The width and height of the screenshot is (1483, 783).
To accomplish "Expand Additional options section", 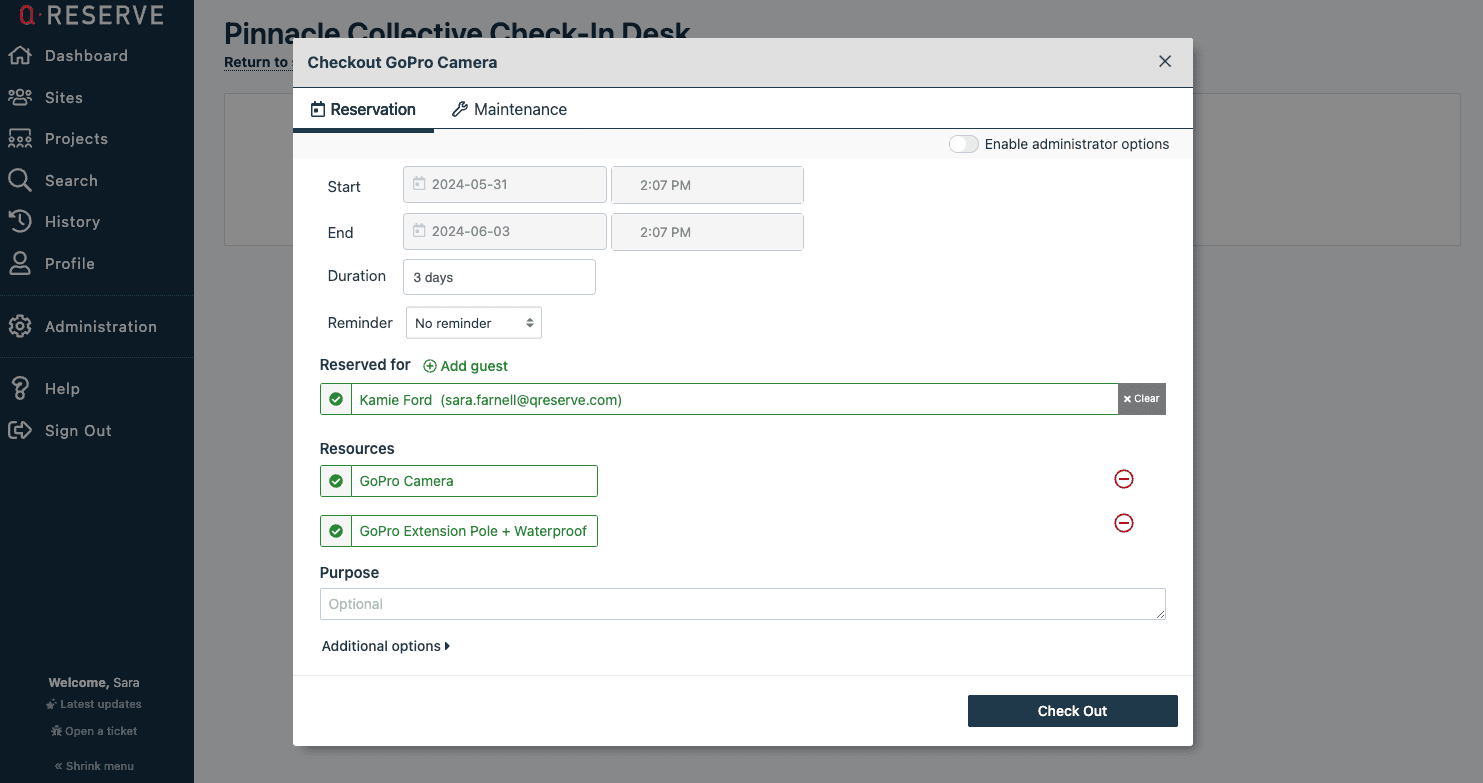I will [x=386, y=646].
